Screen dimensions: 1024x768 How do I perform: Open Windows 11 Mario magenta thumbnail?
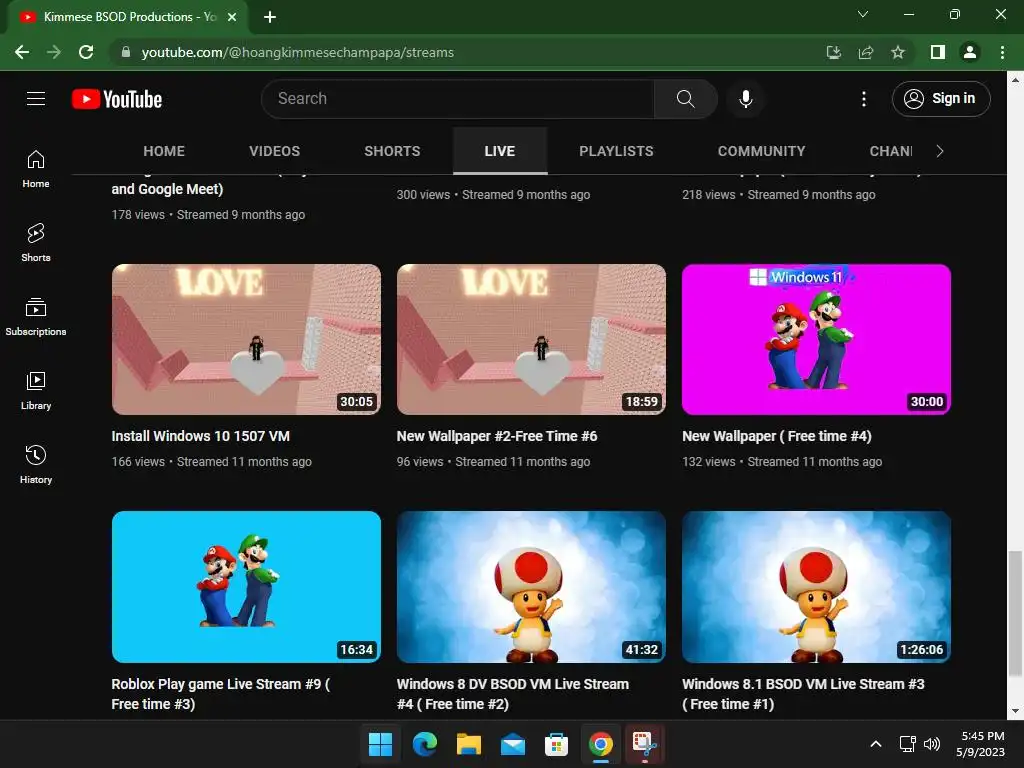coord(816,339)
